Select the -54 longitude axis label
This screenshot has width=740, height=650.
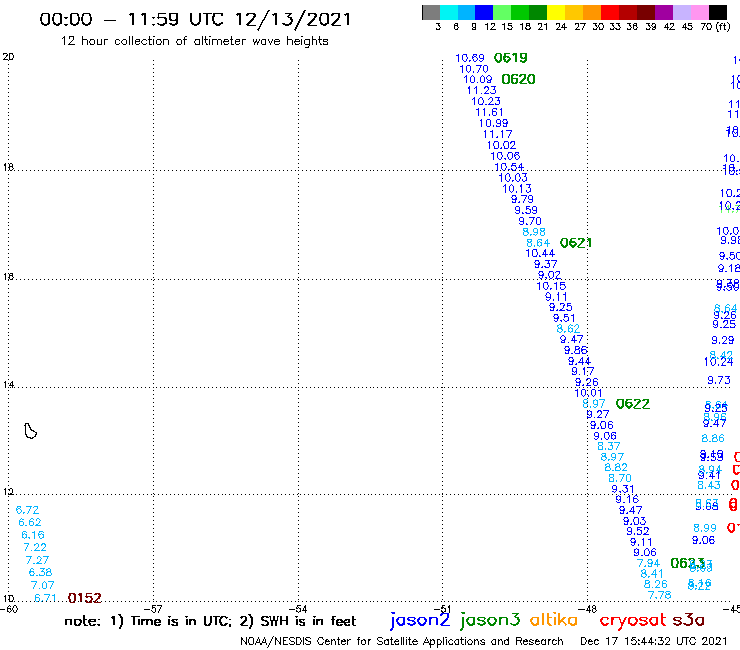point(300,609)
